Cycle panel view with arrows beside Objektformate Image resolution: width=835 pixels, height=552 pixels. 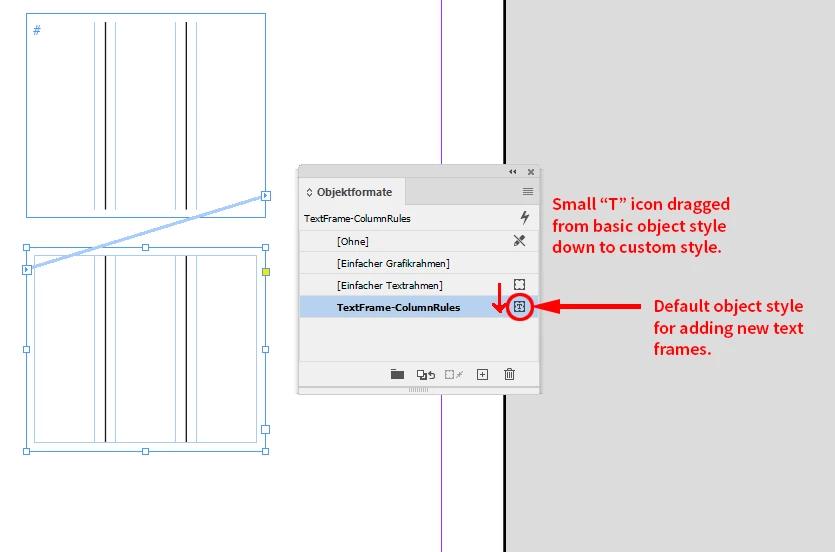(309, 193)
